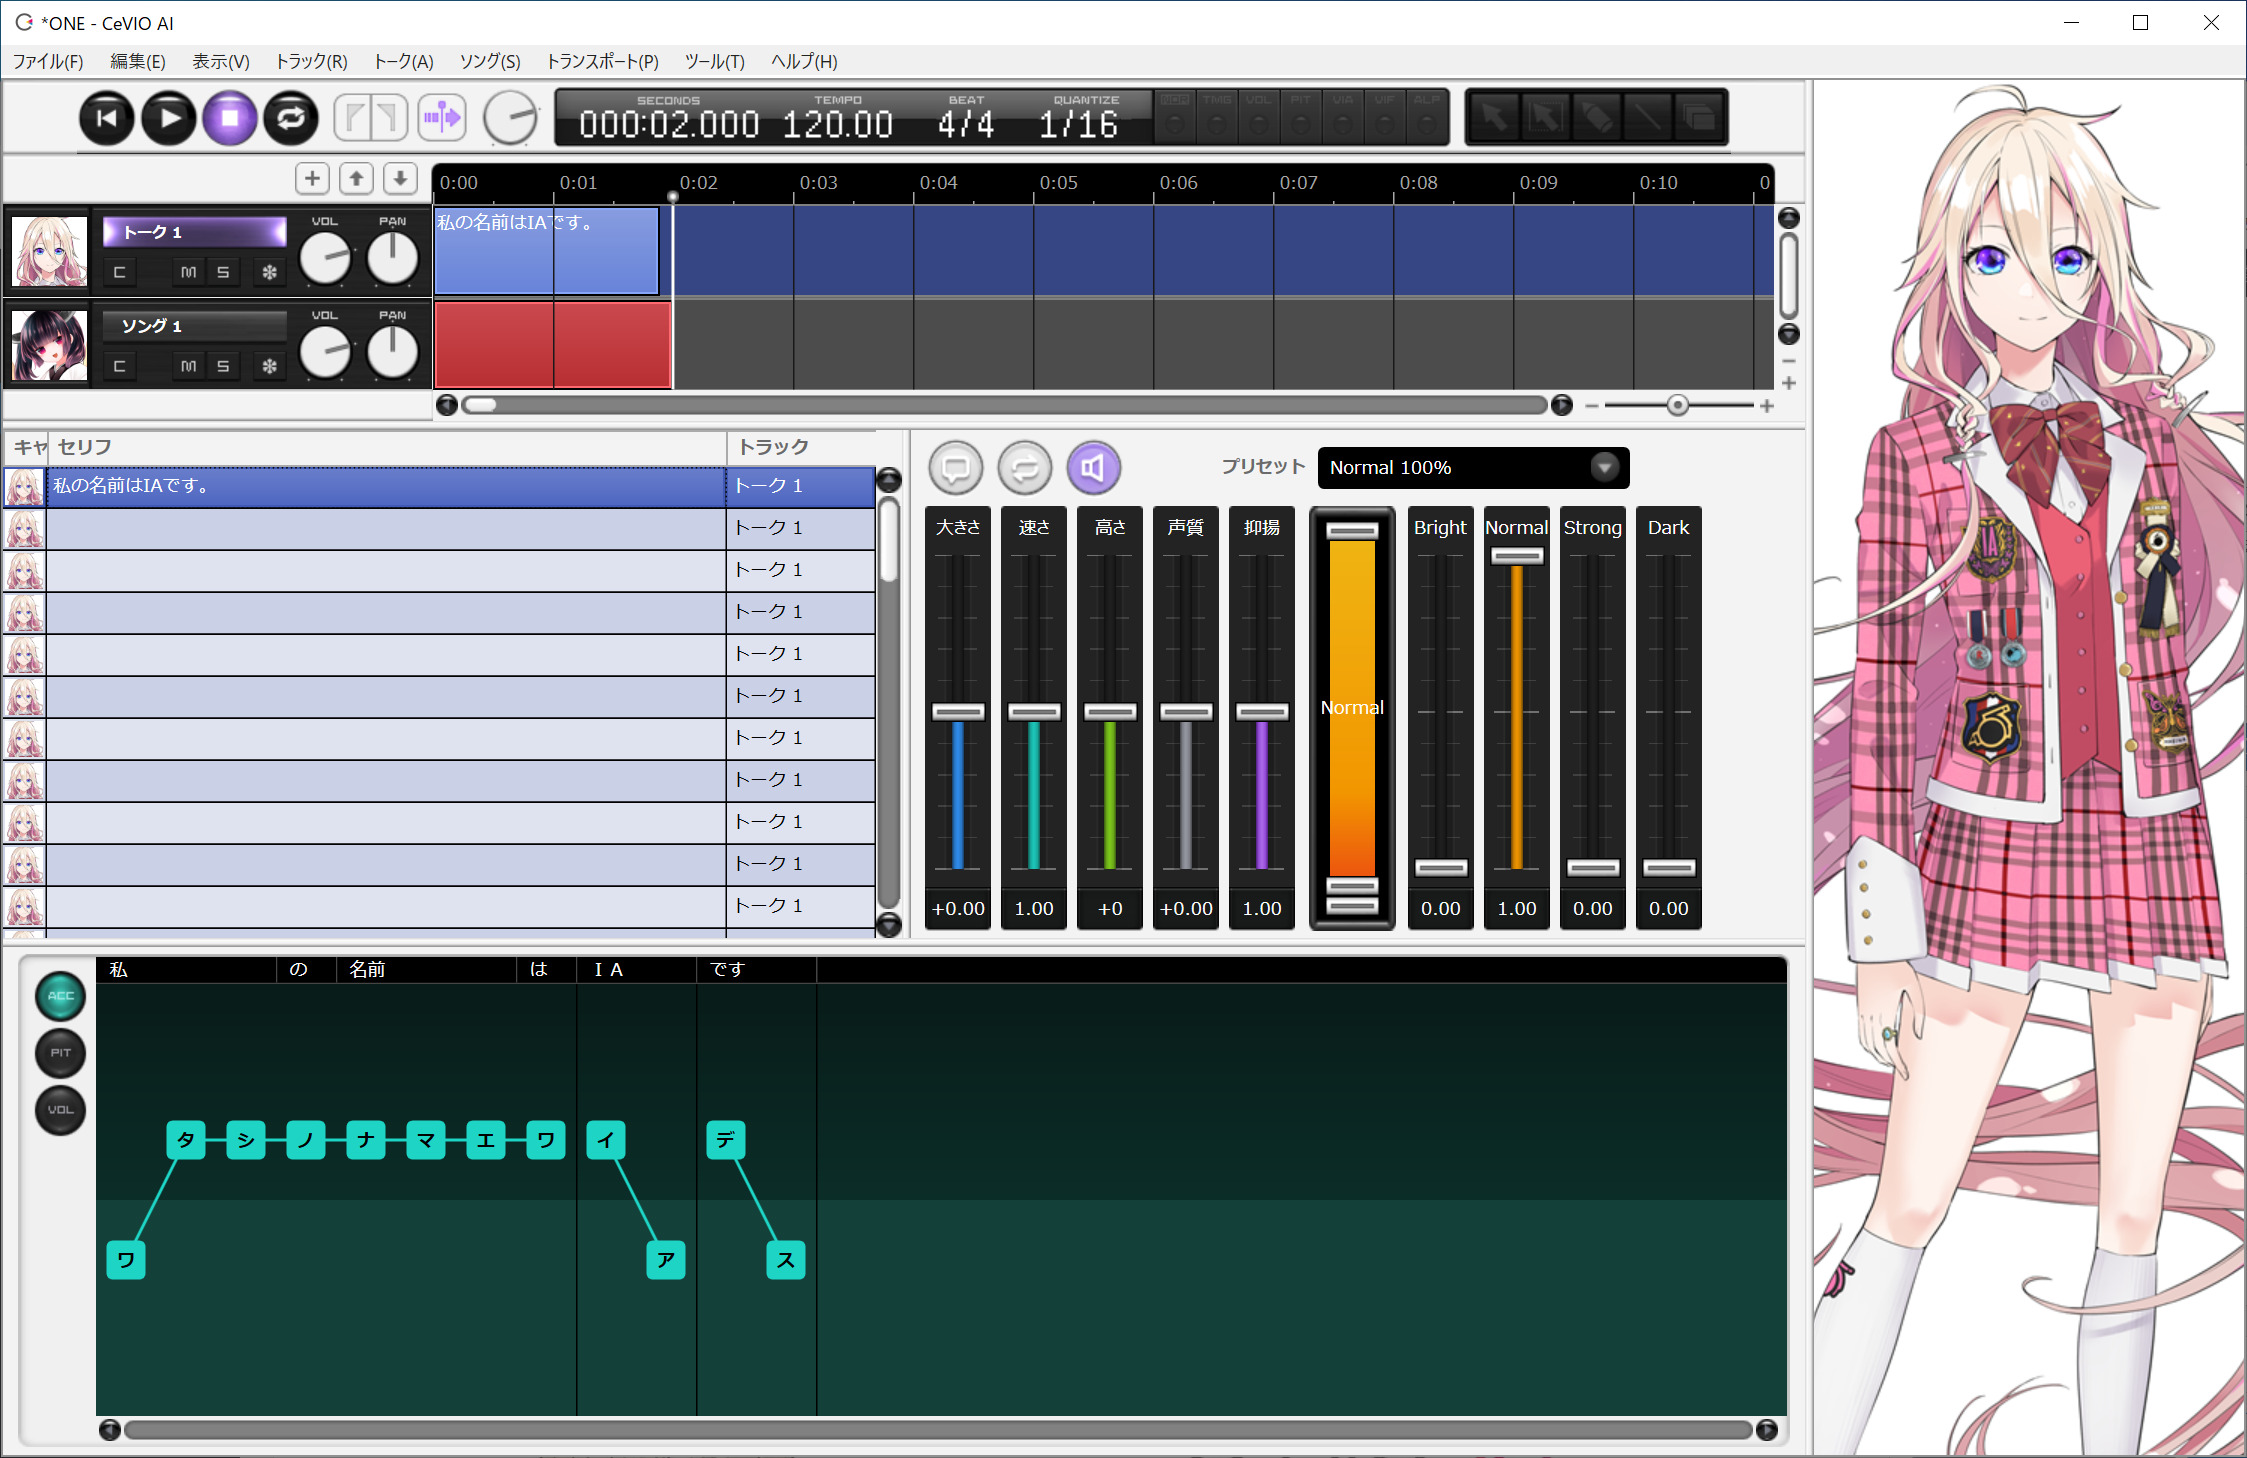Click the VOL knob of トーク 1 track
This screenshot has height=1458, width=2247.
pos(325,259)
